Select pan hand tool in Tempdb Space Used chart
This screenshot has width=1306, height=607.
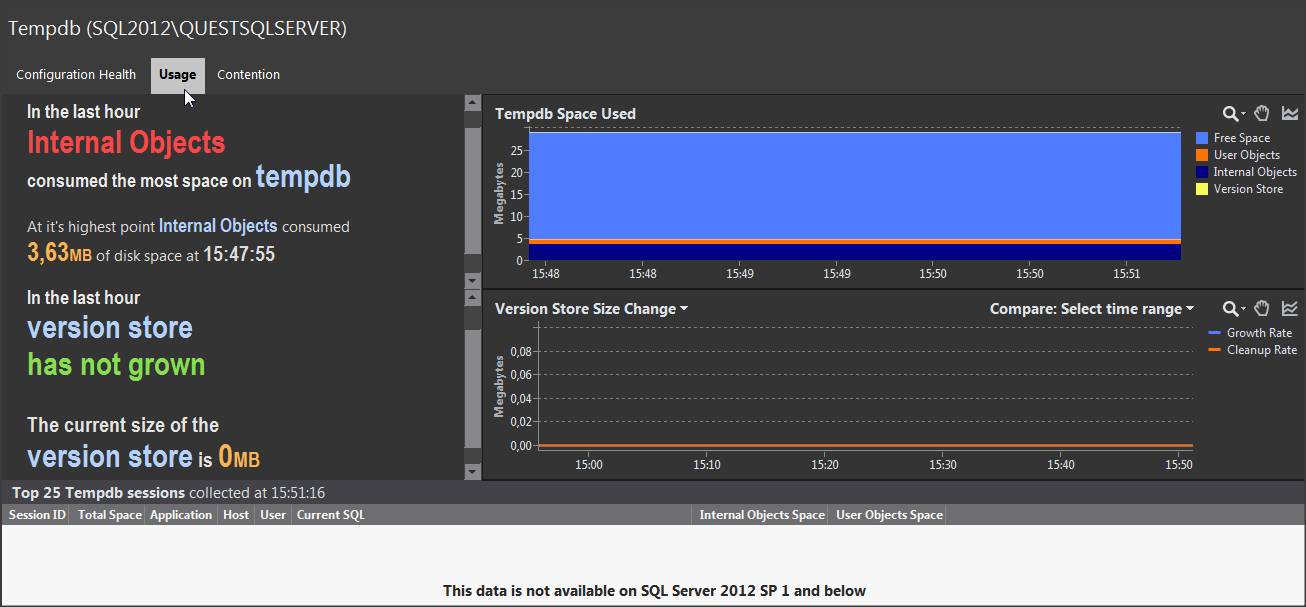point(1262,114)
